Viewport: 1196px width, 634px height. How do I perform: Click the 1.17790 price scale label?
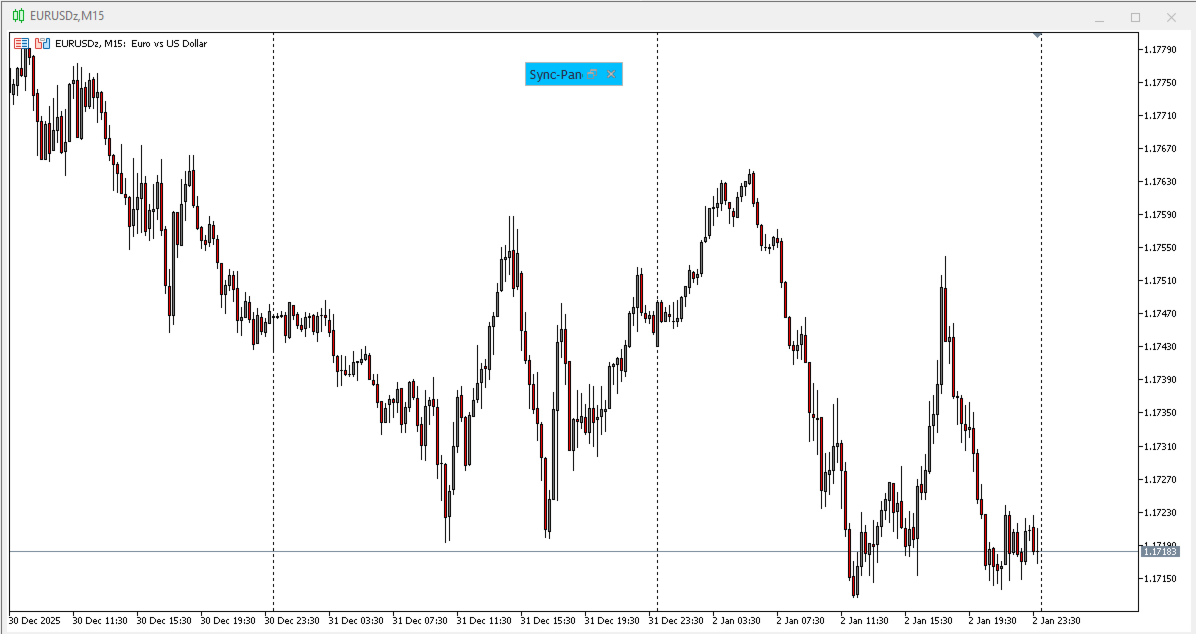1160,50
